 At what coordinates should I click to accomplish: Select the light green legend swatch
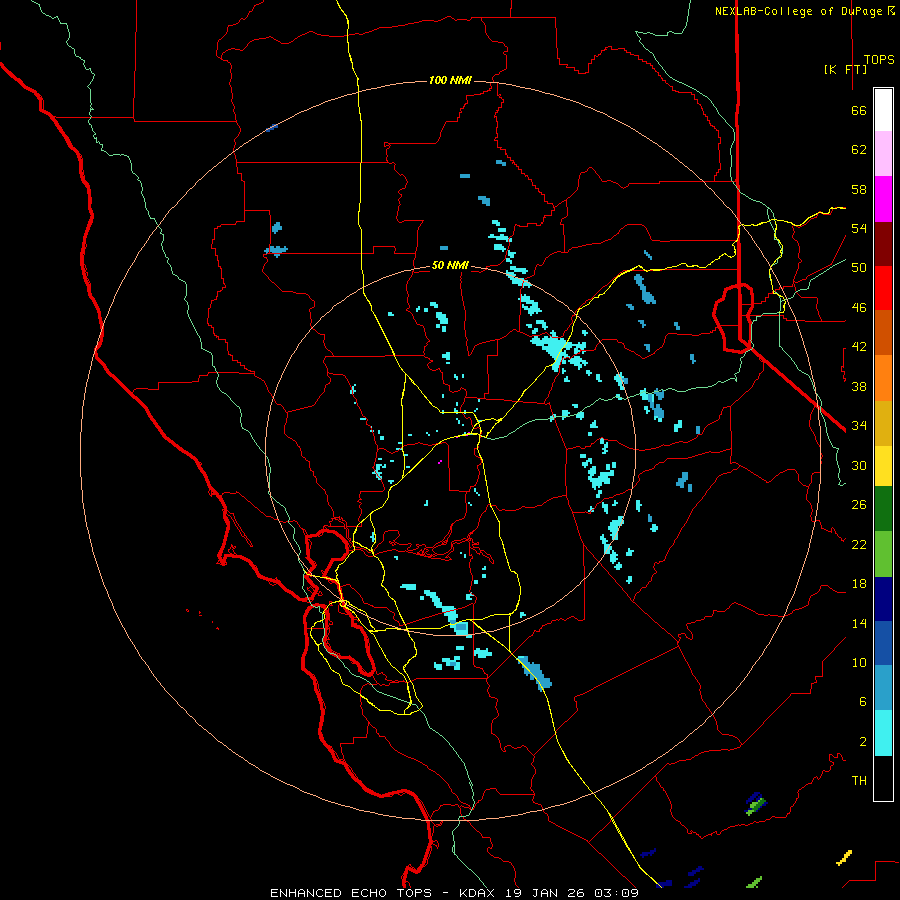point(883,554)
